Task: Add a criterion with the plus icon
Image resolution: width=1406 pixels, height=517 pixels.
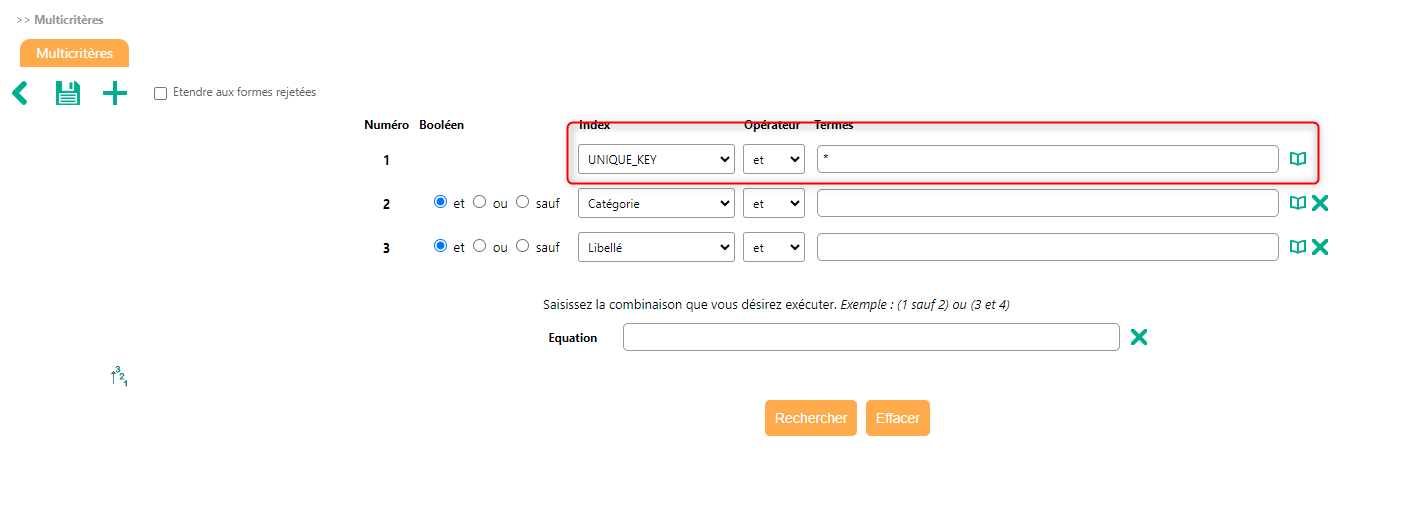Action: click(115, 94)
